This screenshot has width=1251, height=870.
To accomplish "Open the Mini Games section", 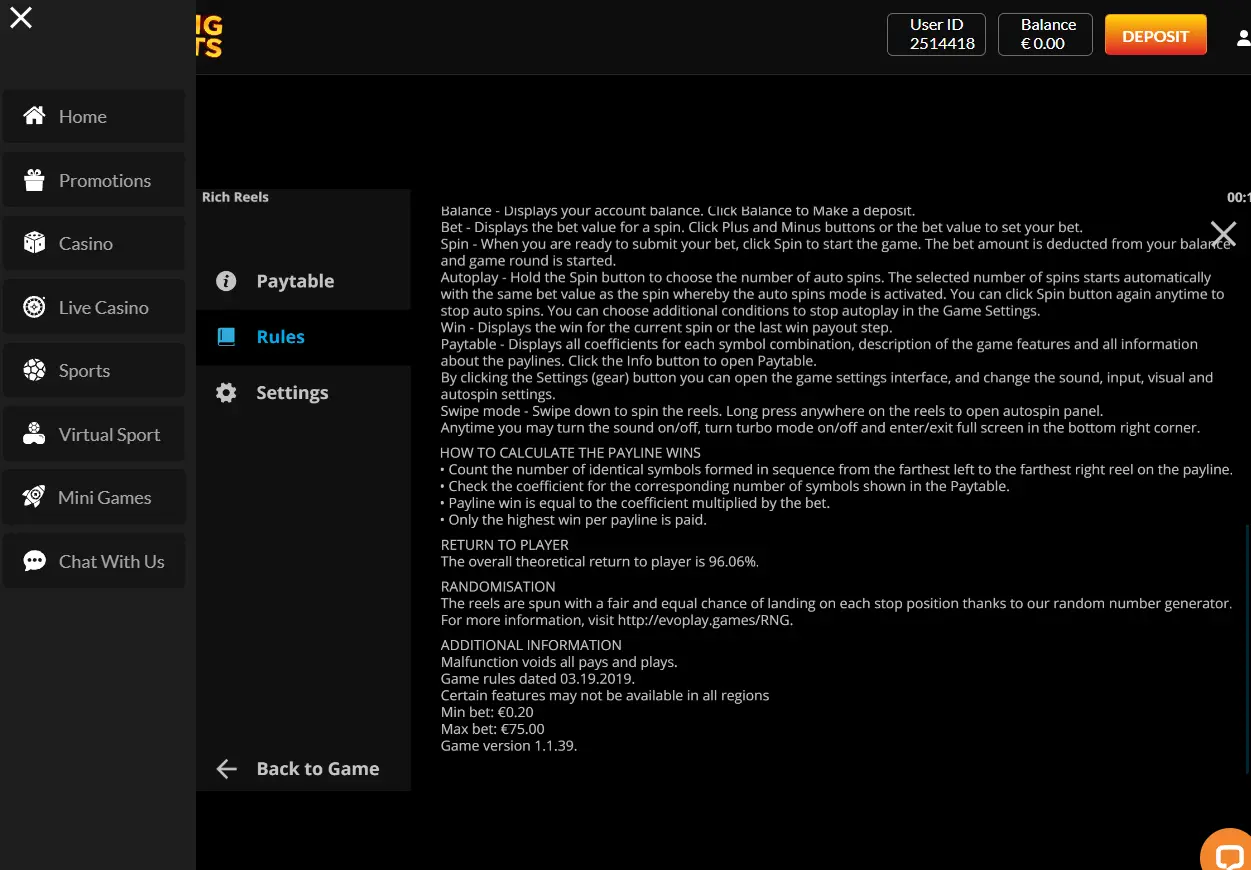I will pos(93,497).
